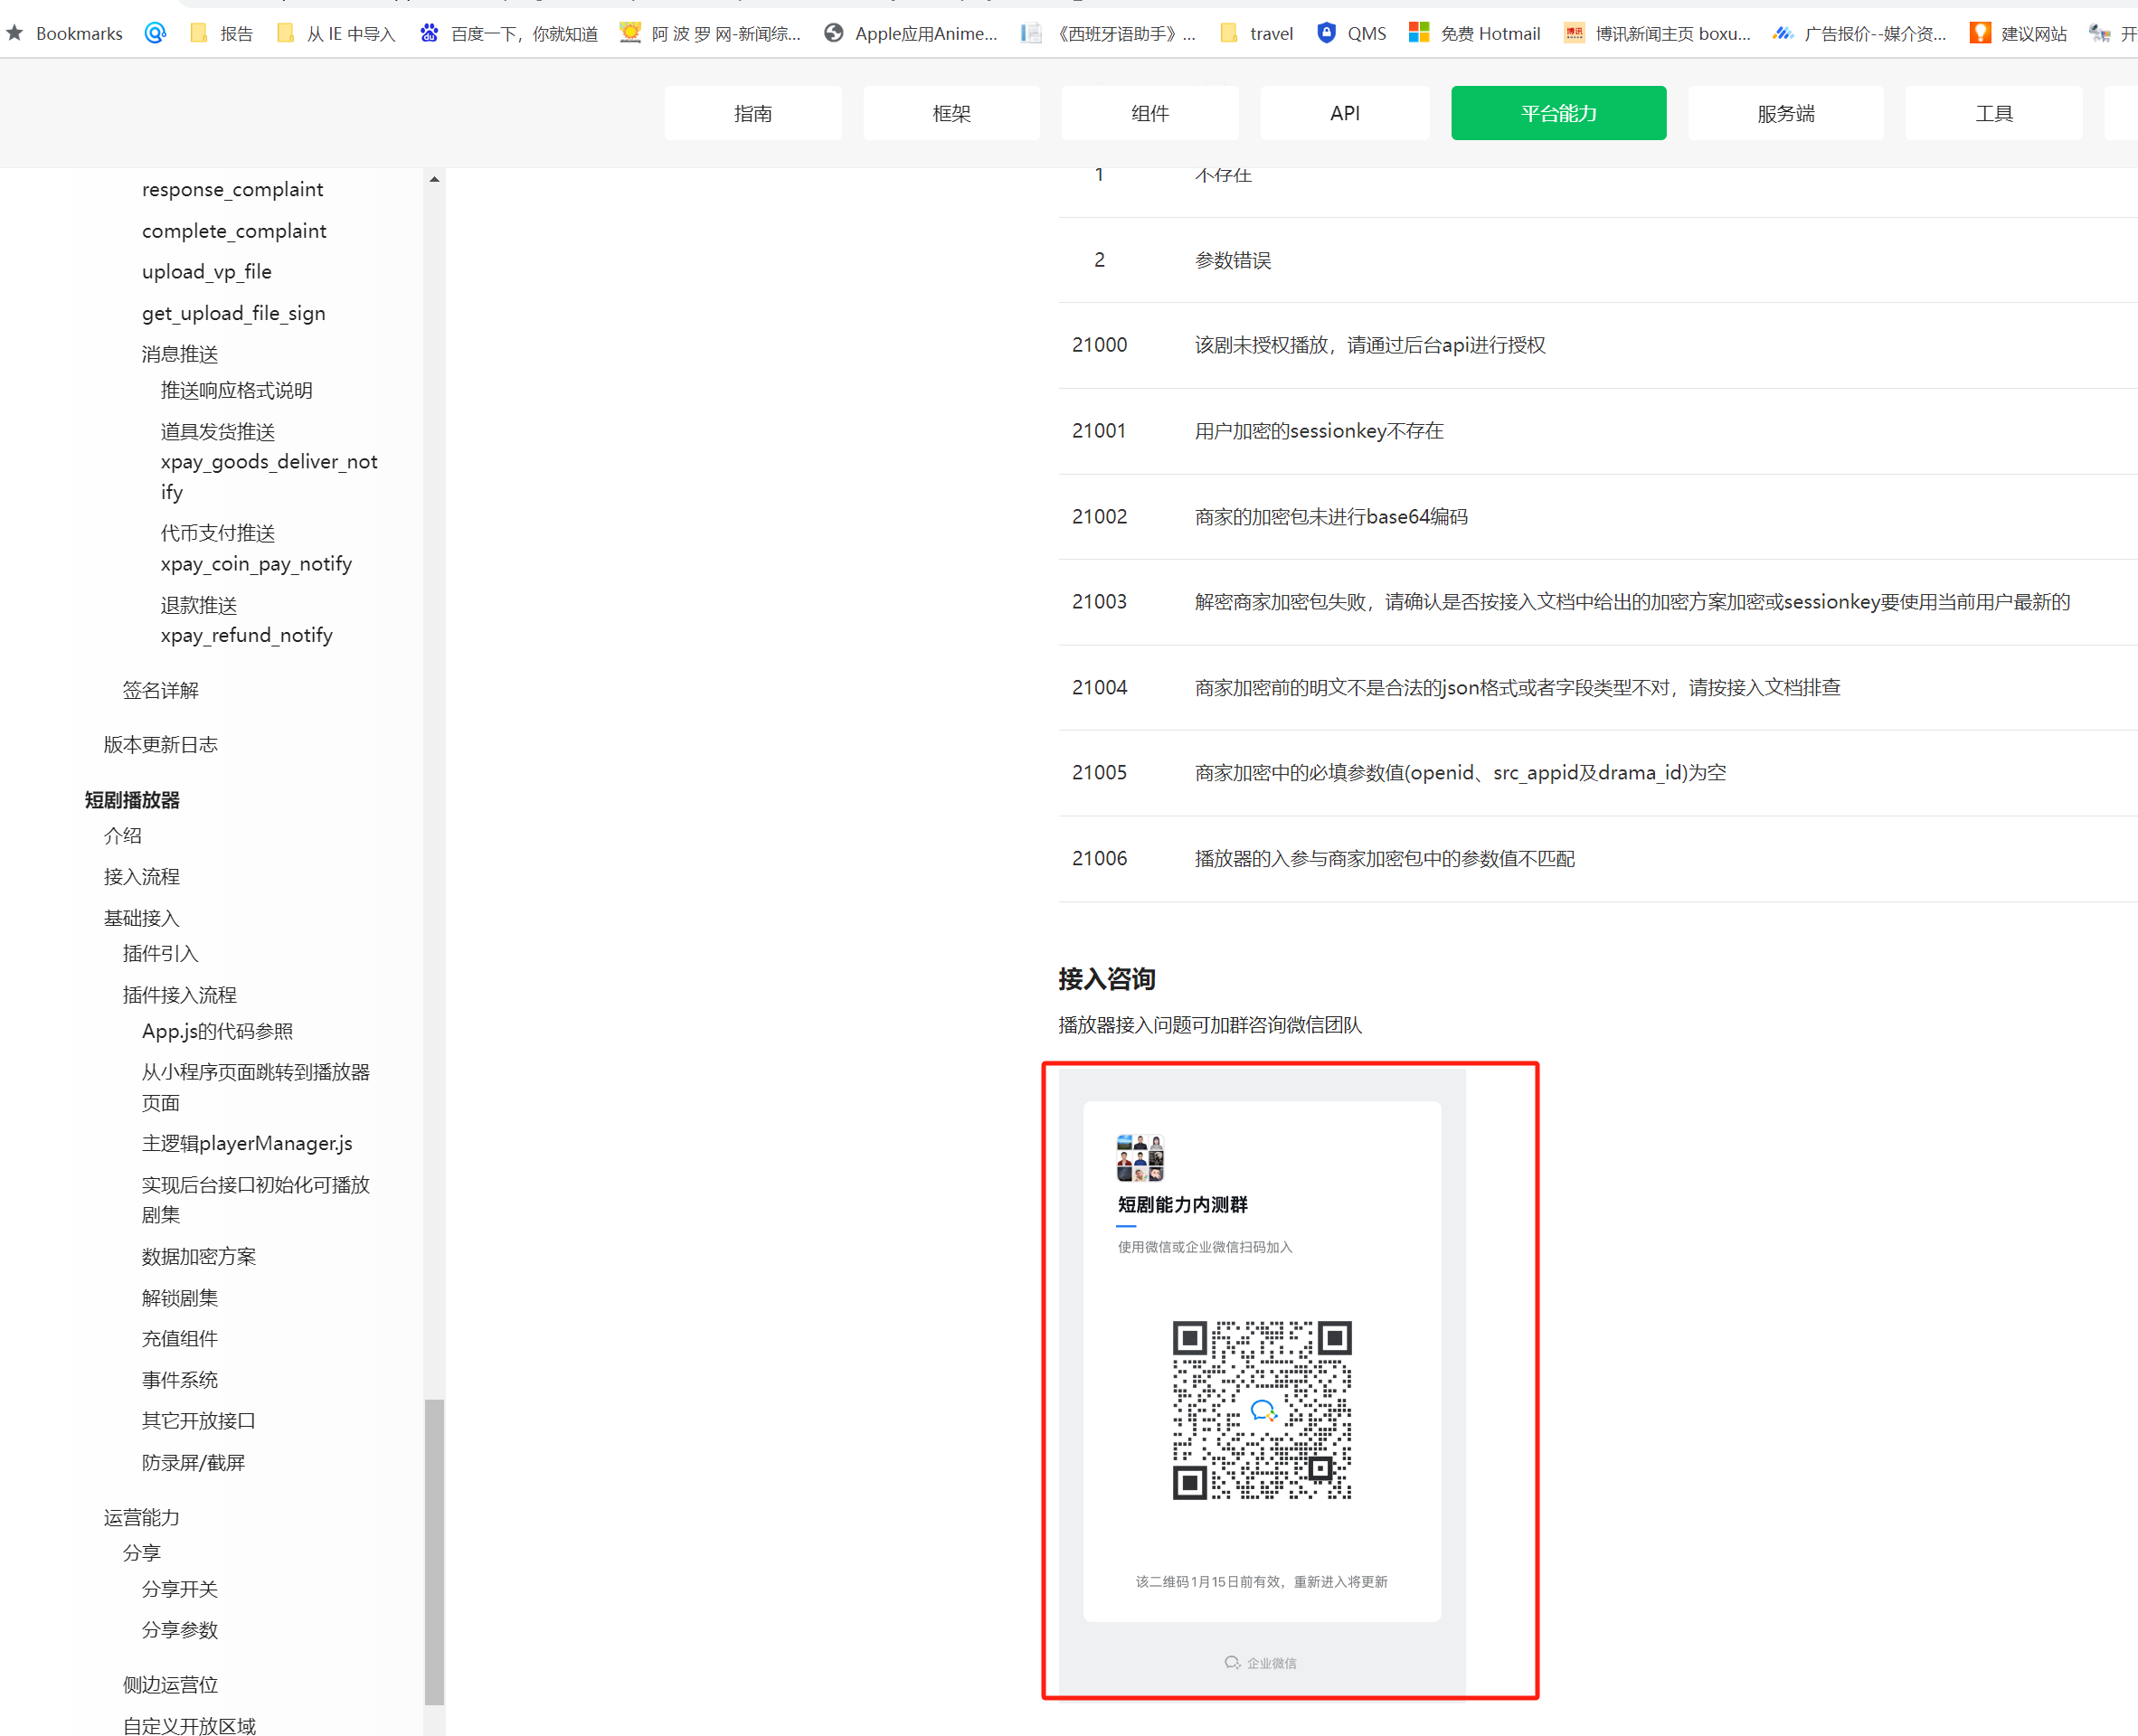This screenshot has width=2138, height=1736.
Task: Open the 接入流程 page
Action: click(142, 876)
